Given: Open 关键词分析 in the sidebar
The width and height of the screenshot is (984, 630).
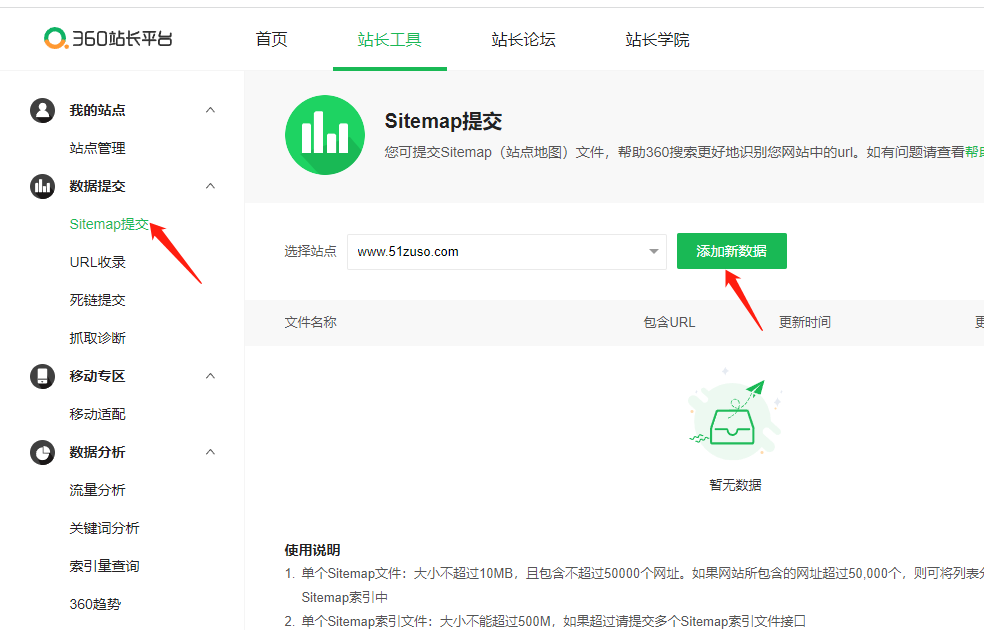Looking at the screenshot, I should [x=104, y=528].
